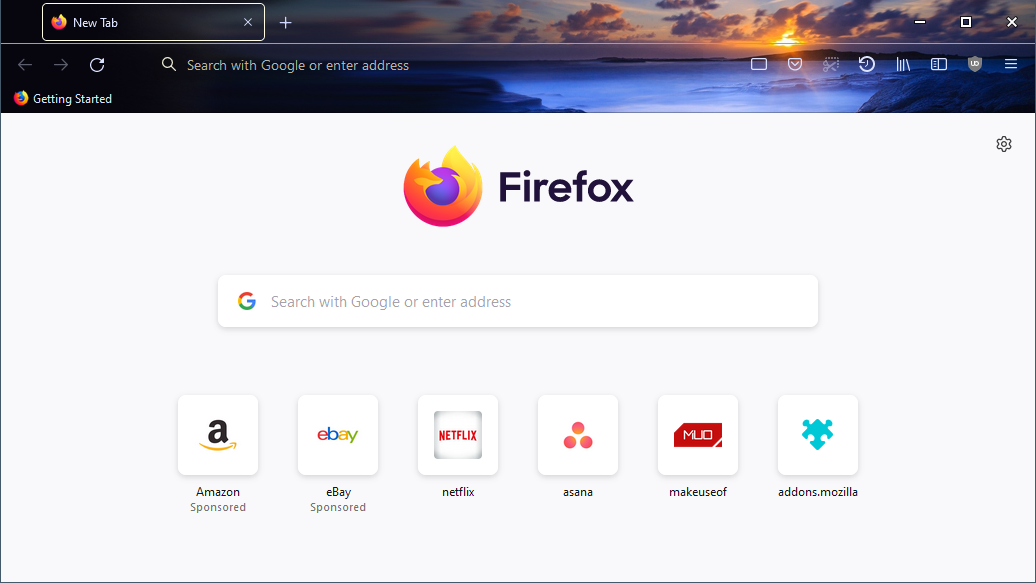Open the Firefox hamburger menu
This screenshot has height=583, width=1036.
pos(1011,65)
